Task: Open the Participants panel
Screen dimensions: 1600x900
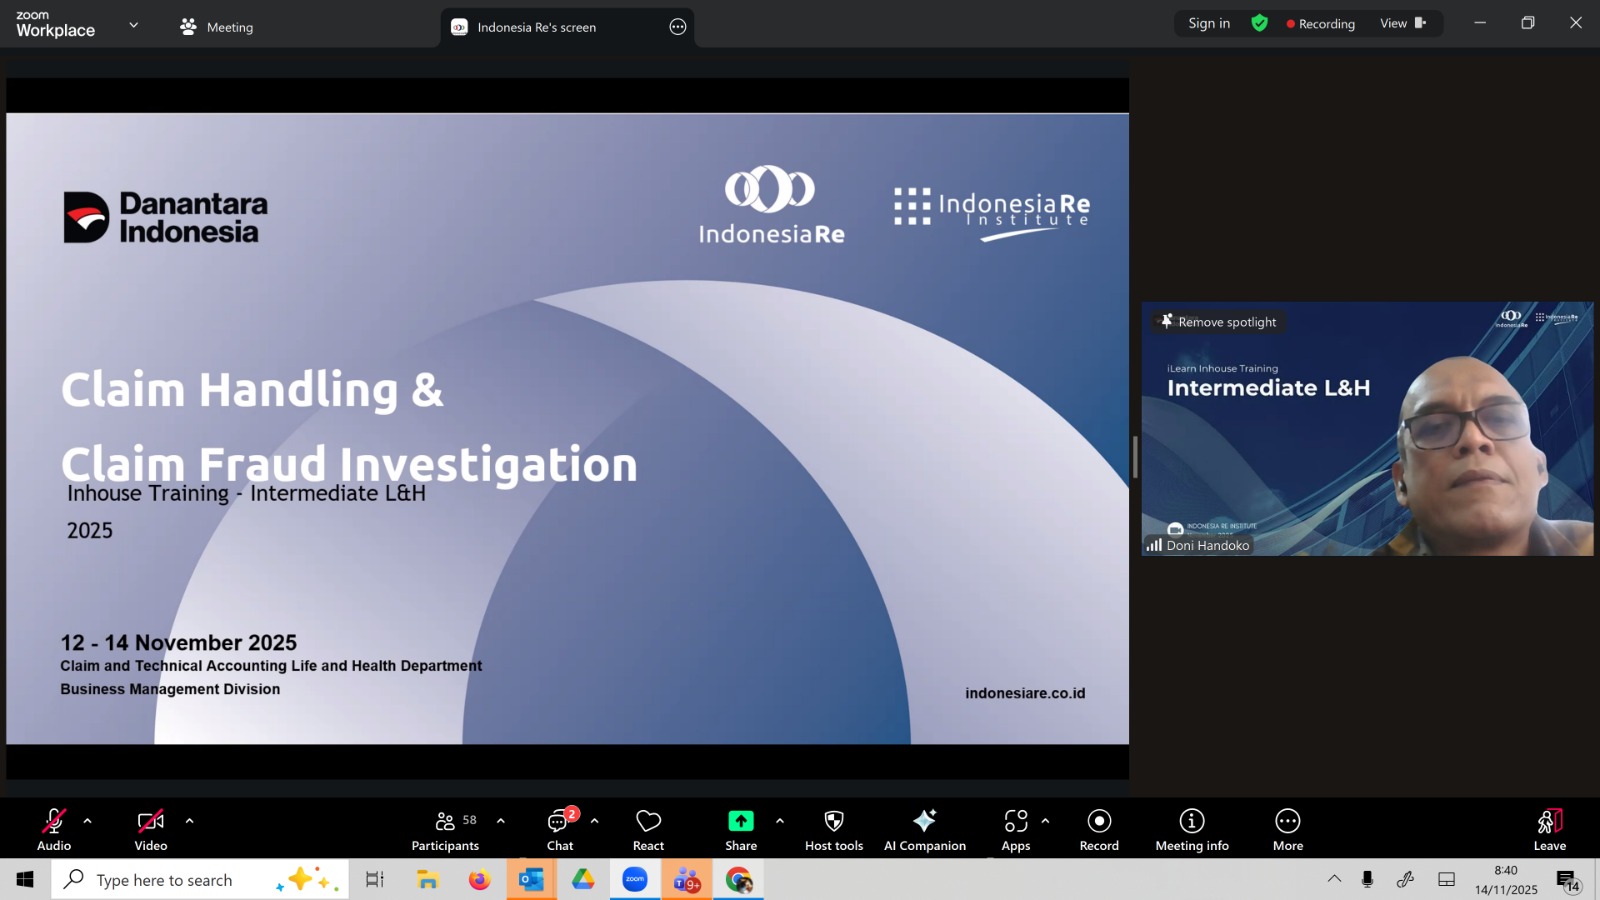Action: (x=445, y=829)
